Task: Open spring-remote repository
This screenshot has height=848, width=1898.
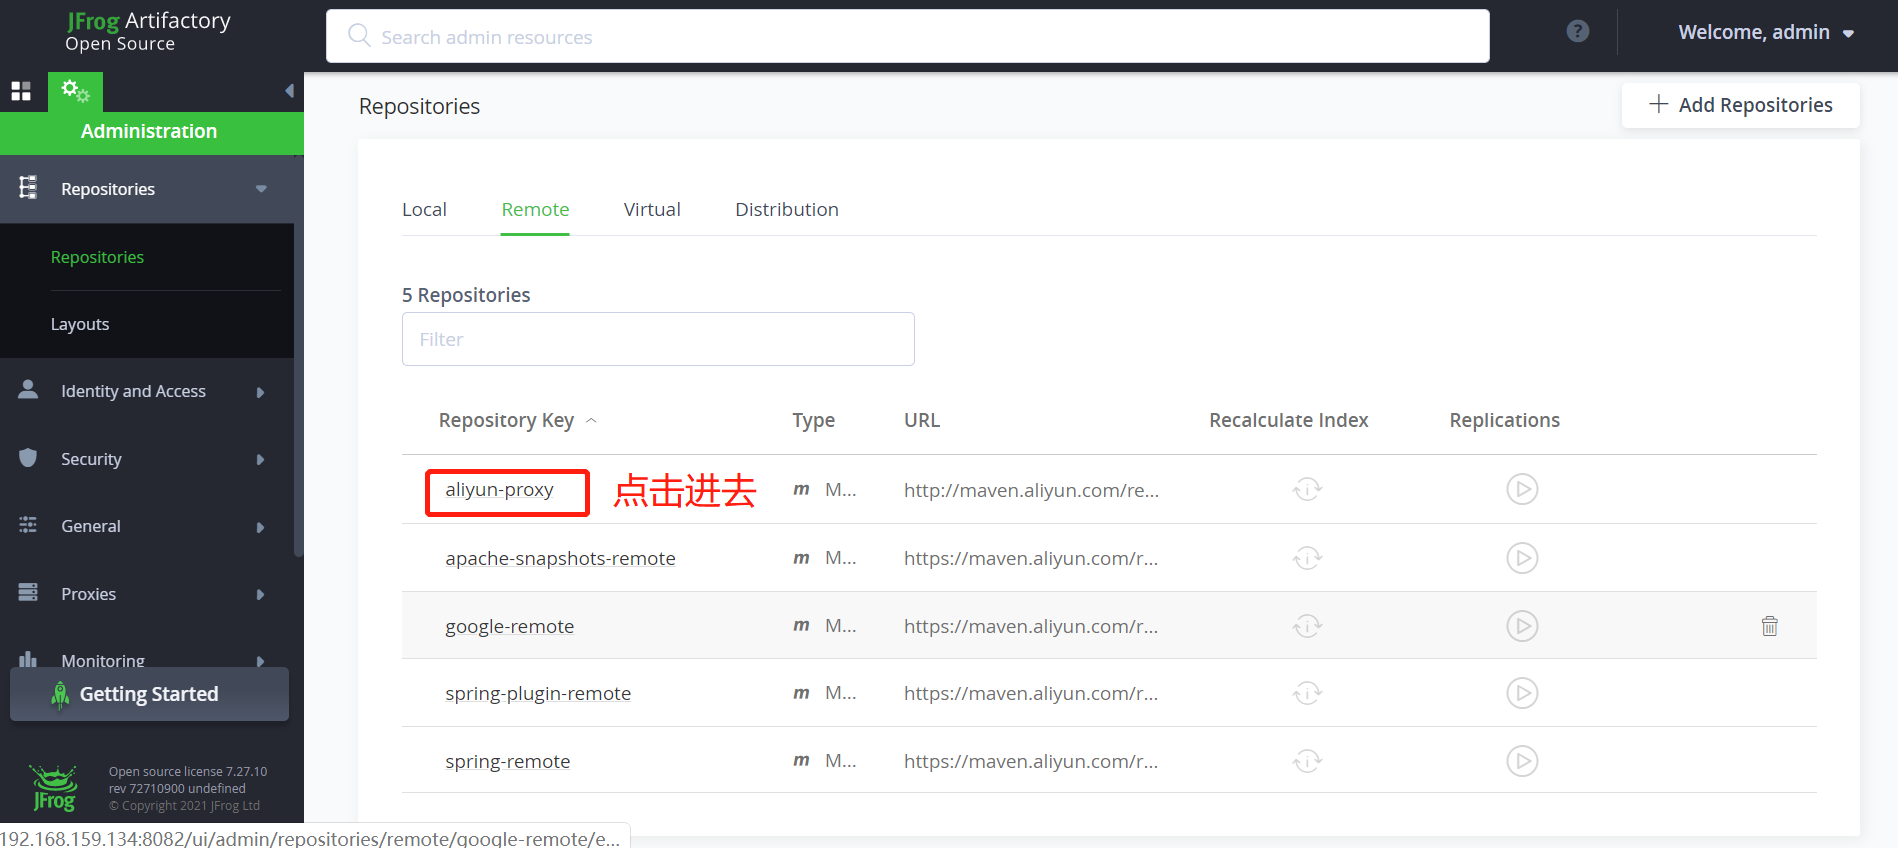Action: point(507,761)
